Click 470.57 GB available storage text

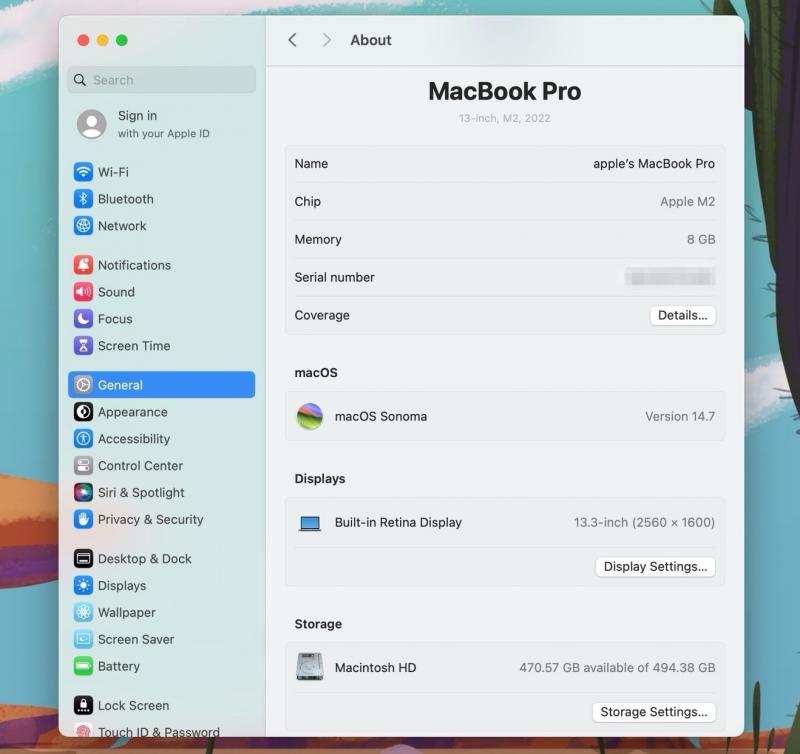click(617, 667)
